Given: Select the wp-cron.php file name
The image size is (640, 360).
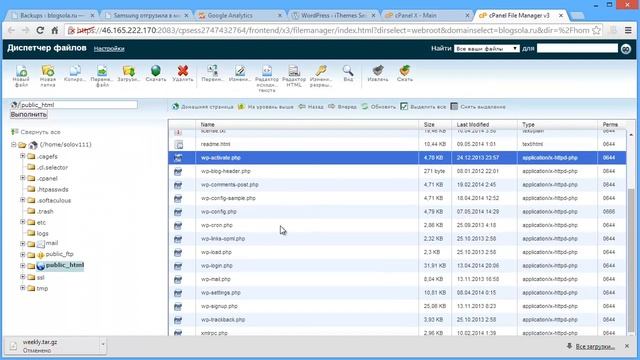Looking at the screenshot, I should (217, 225).
